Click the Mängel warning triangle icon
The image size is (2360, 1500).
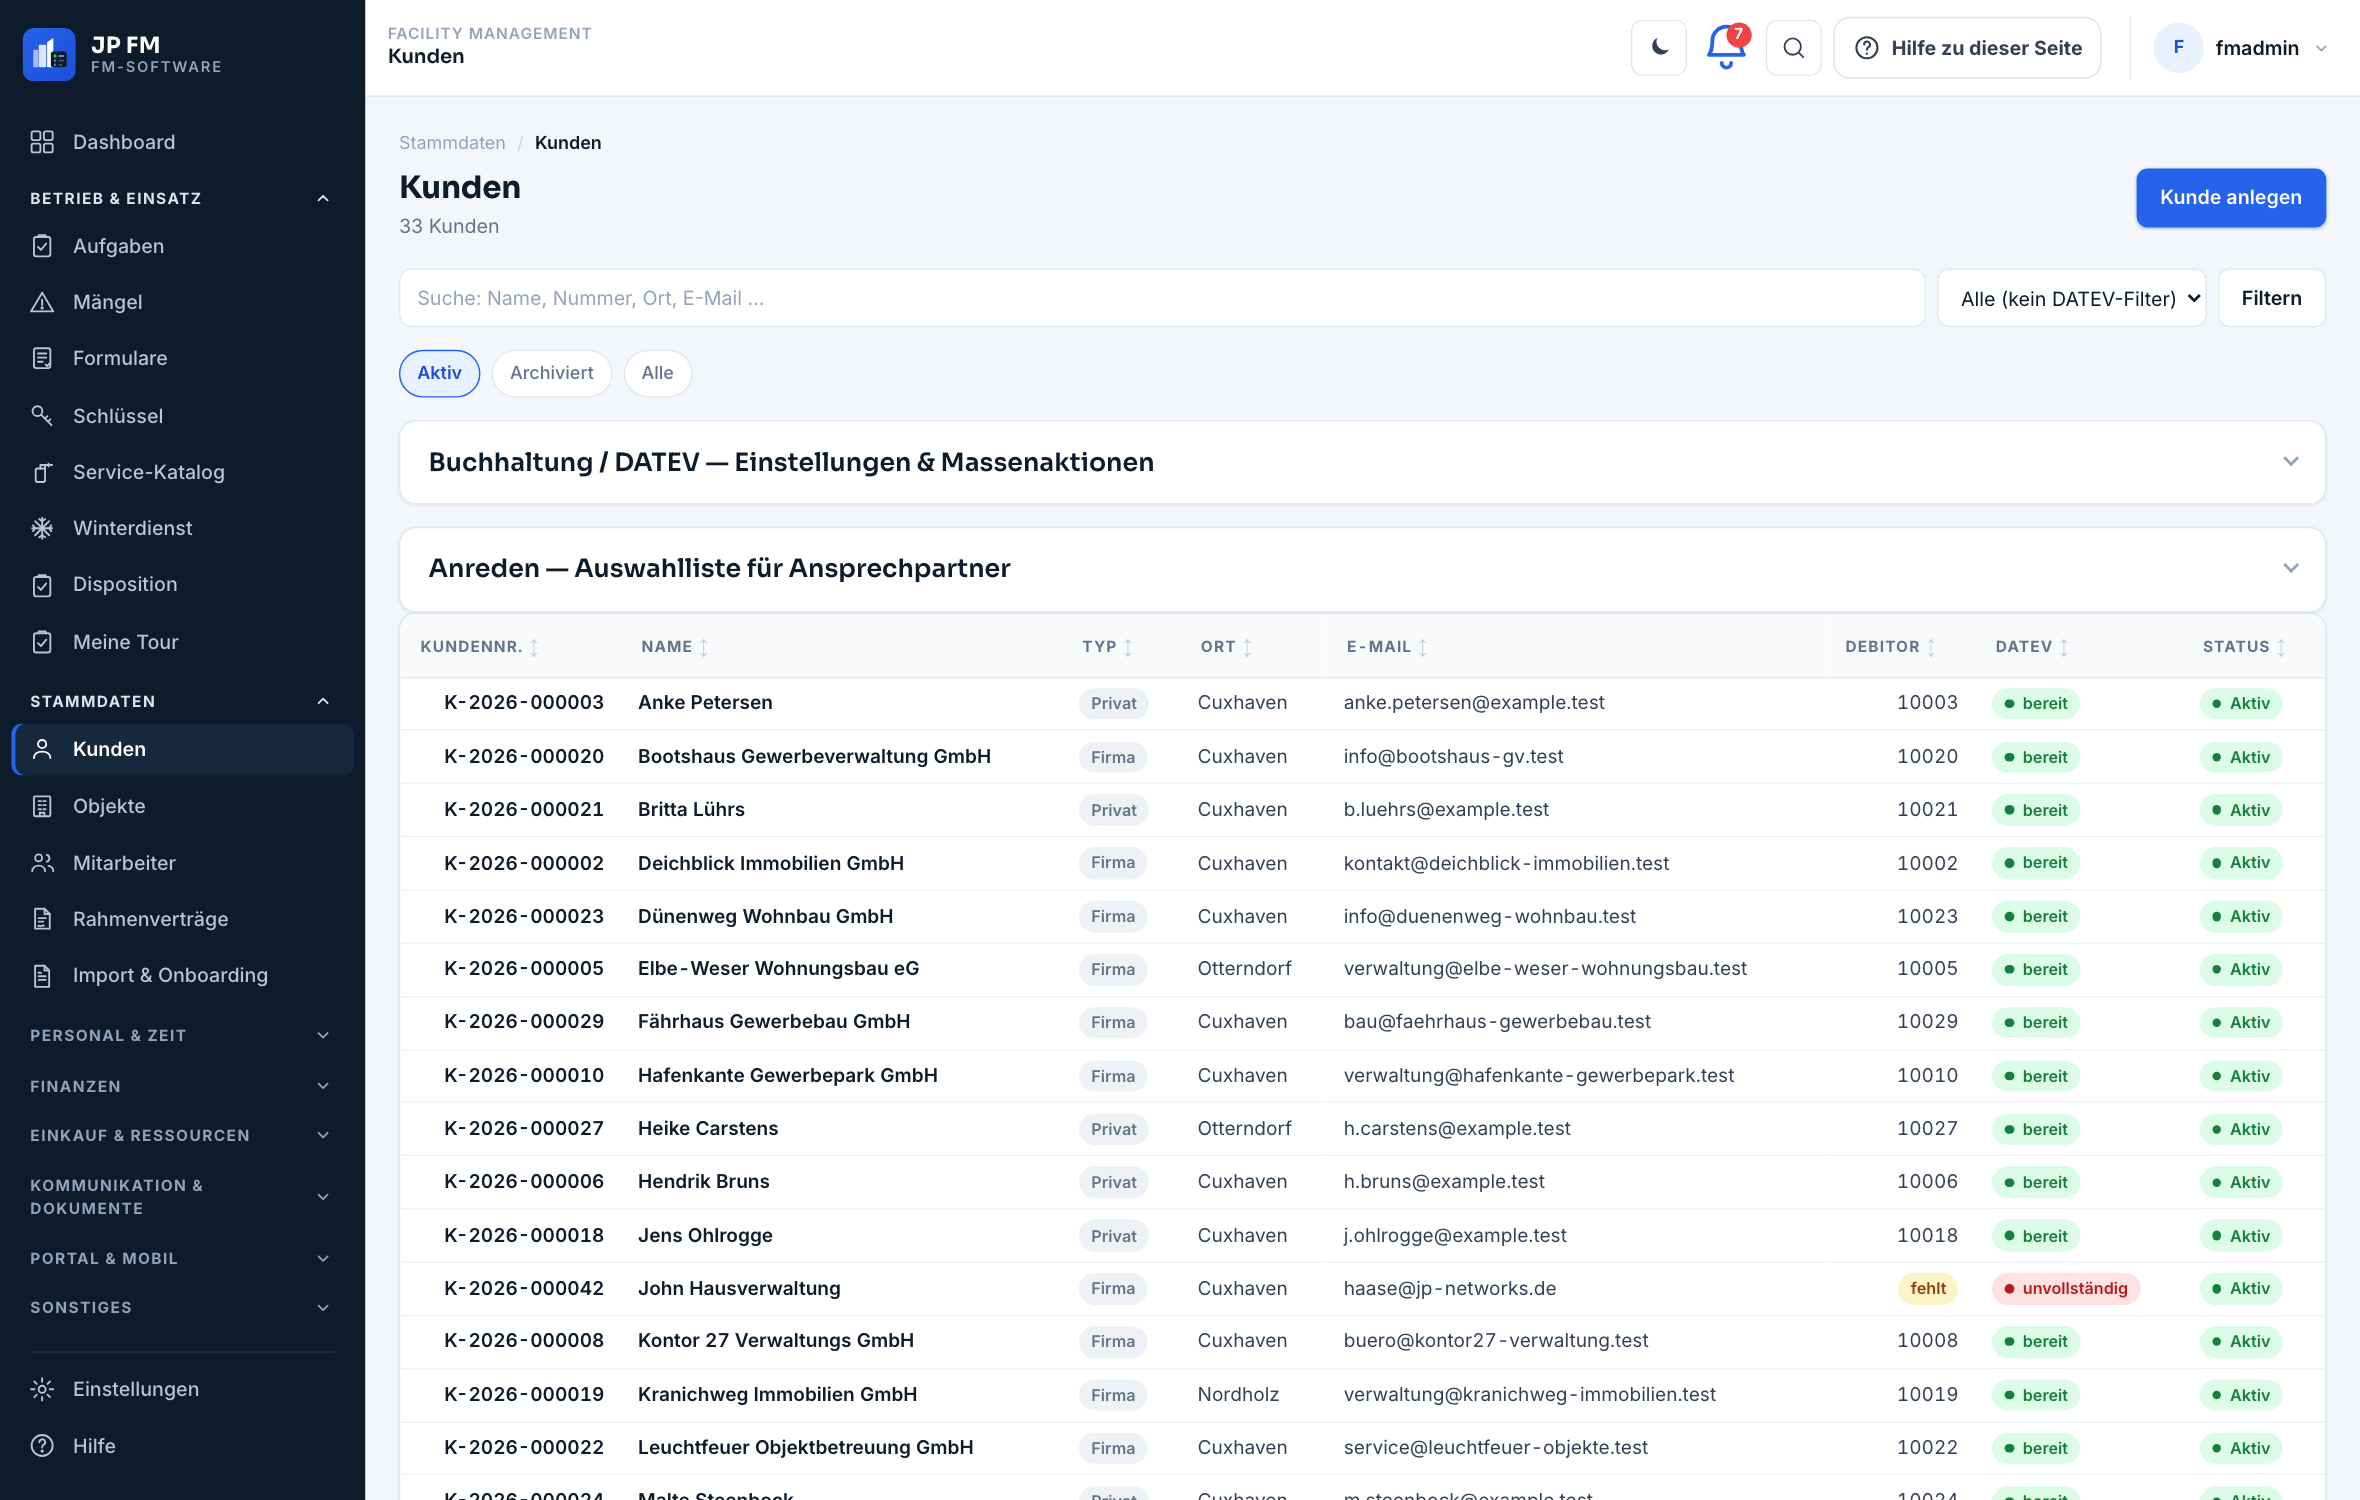tap(42, 302)
